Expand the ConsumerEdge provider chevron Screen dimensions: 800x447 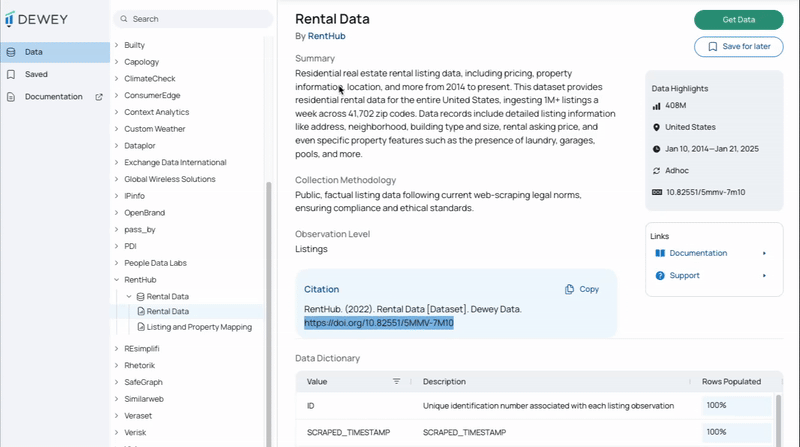coord(116,95)
